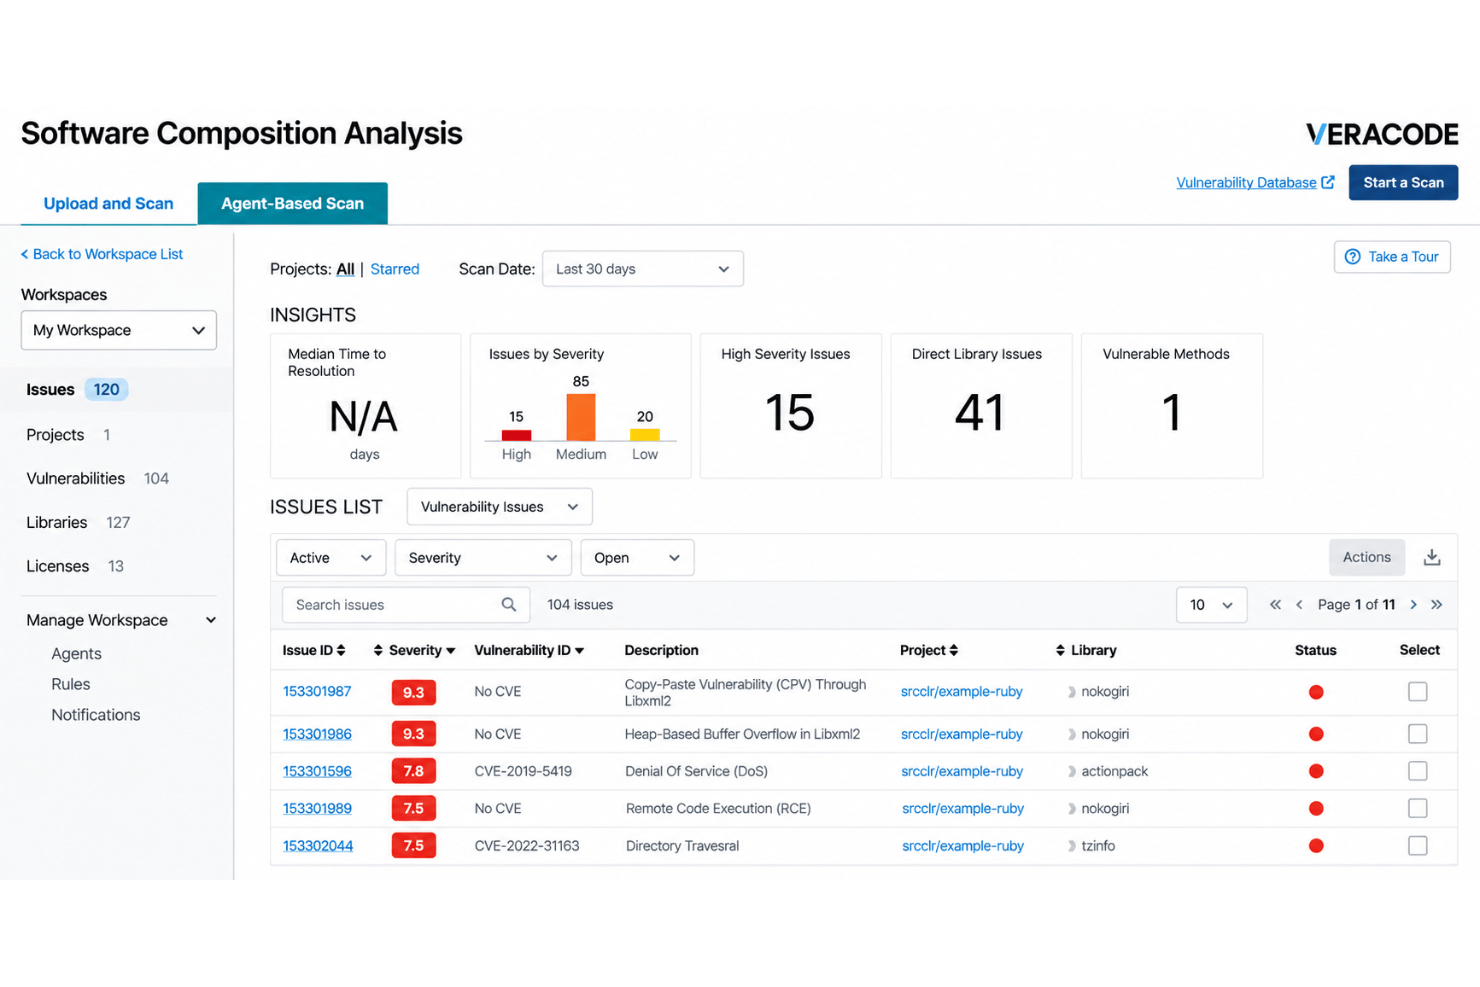Sort by Library column arrows
1480x987 pixels.
(1060, 650)
